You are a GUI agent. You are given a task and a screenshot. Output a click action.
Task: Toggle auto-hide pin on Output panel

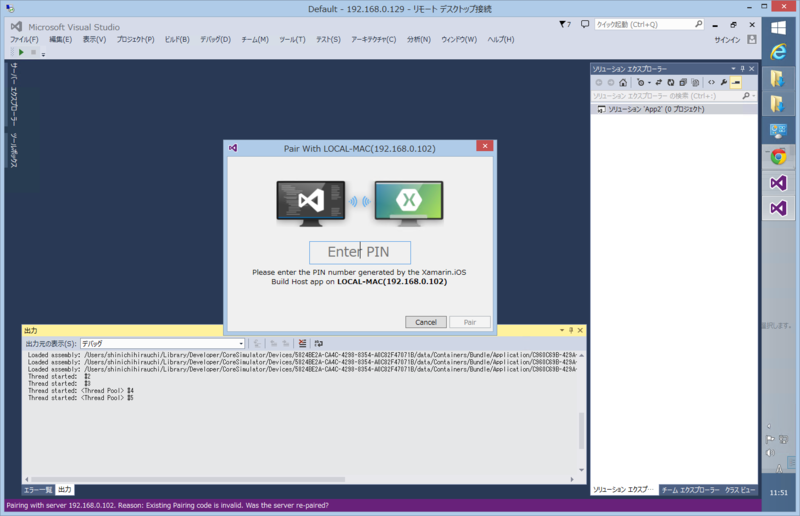[x=571, y=330]
